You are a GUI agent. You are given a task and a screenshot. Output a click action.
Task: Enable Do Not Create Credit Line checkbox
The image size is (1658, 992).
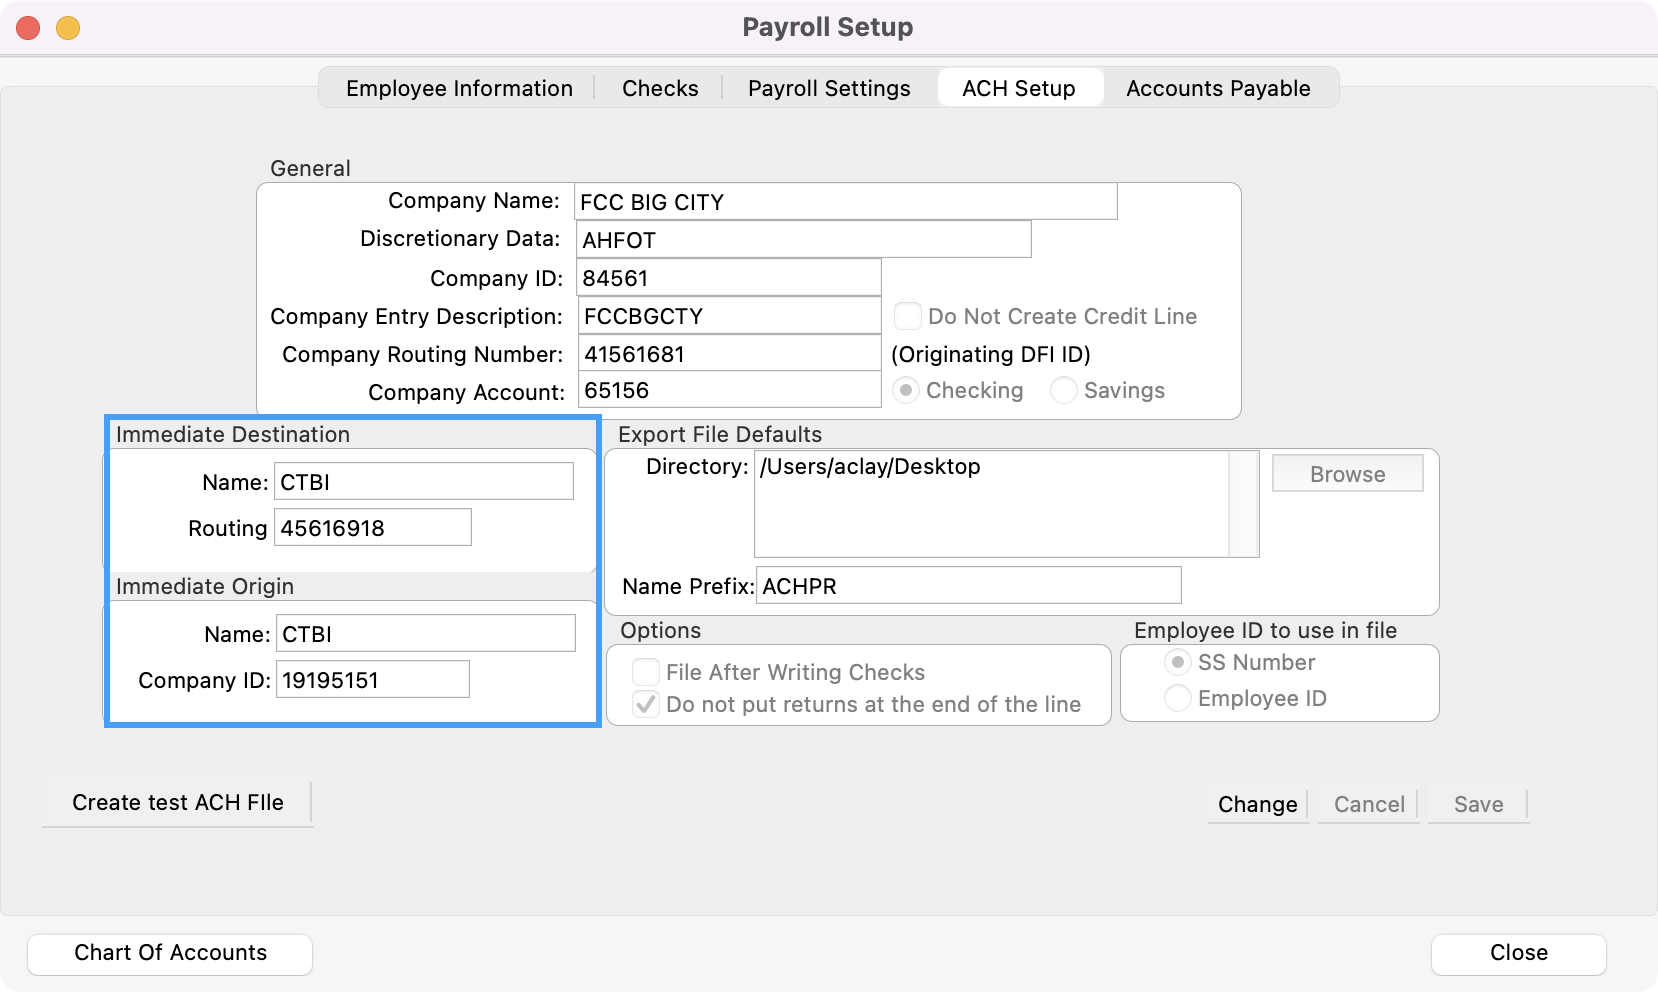click(x=907, y=316)
